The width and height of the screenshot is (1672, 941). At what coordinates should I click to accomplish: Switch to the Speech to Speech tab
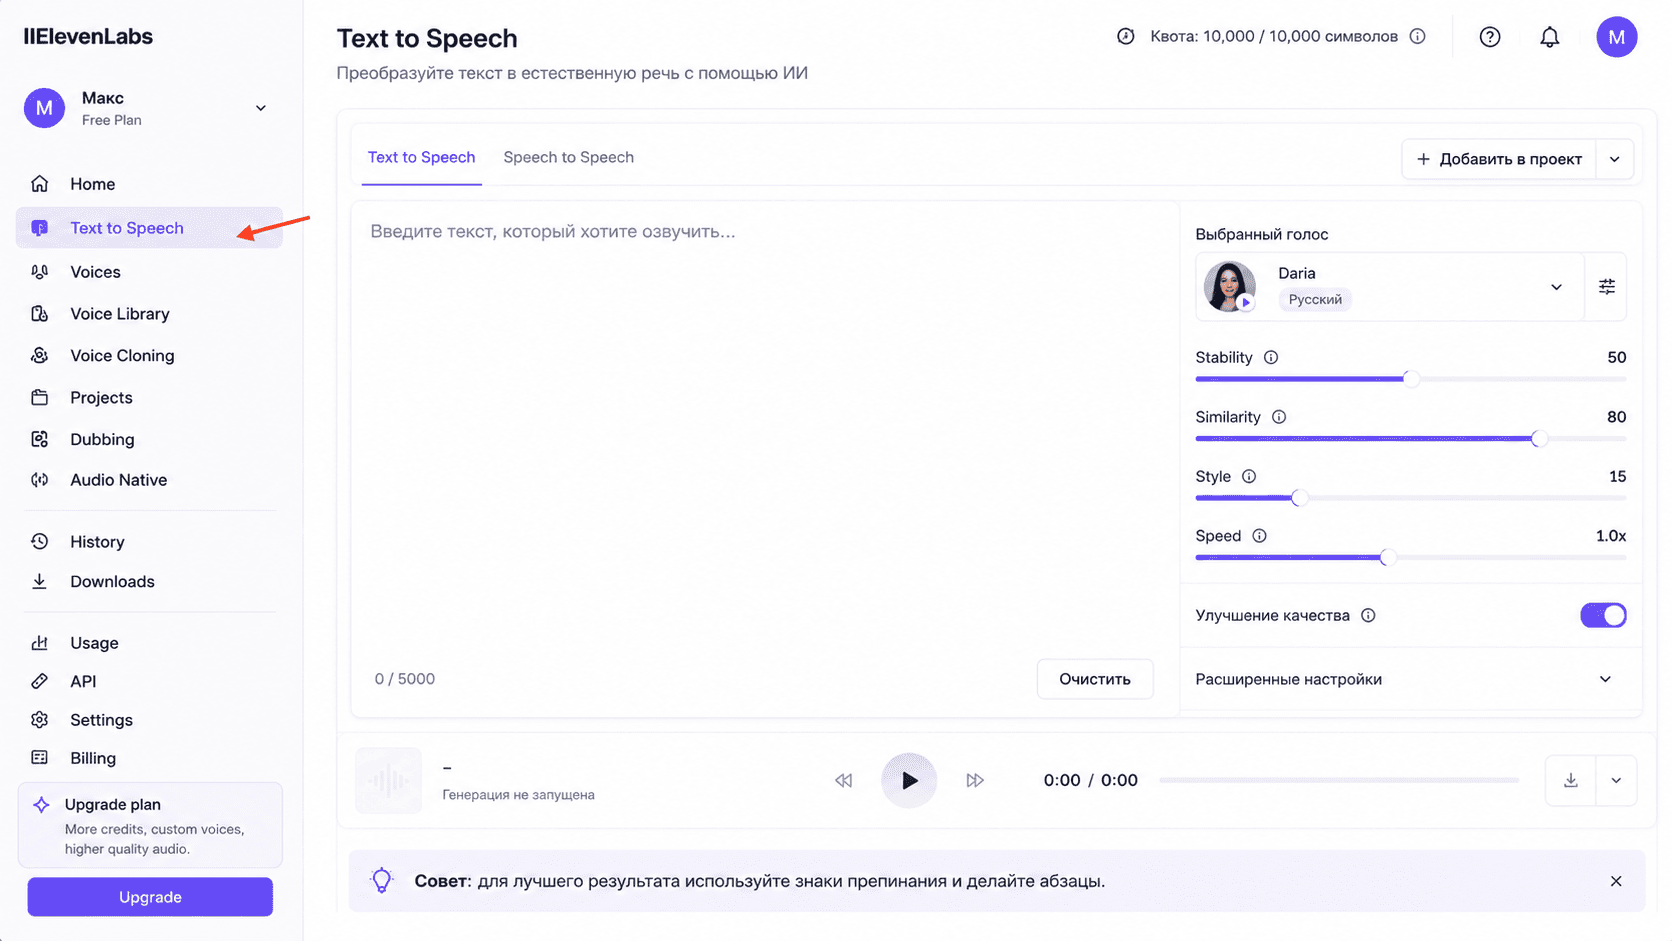(x=568, y=158)
